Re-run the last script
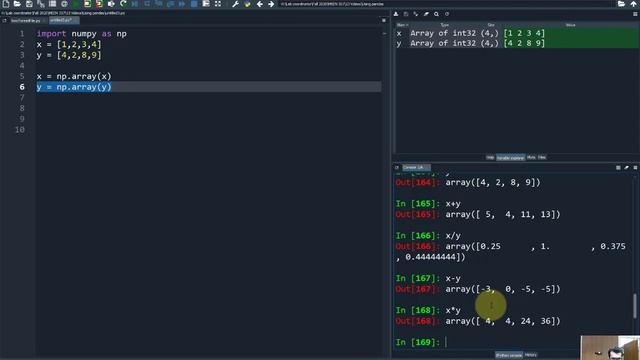Viewport: 640px width, 360px height. [x=123, y=4]
